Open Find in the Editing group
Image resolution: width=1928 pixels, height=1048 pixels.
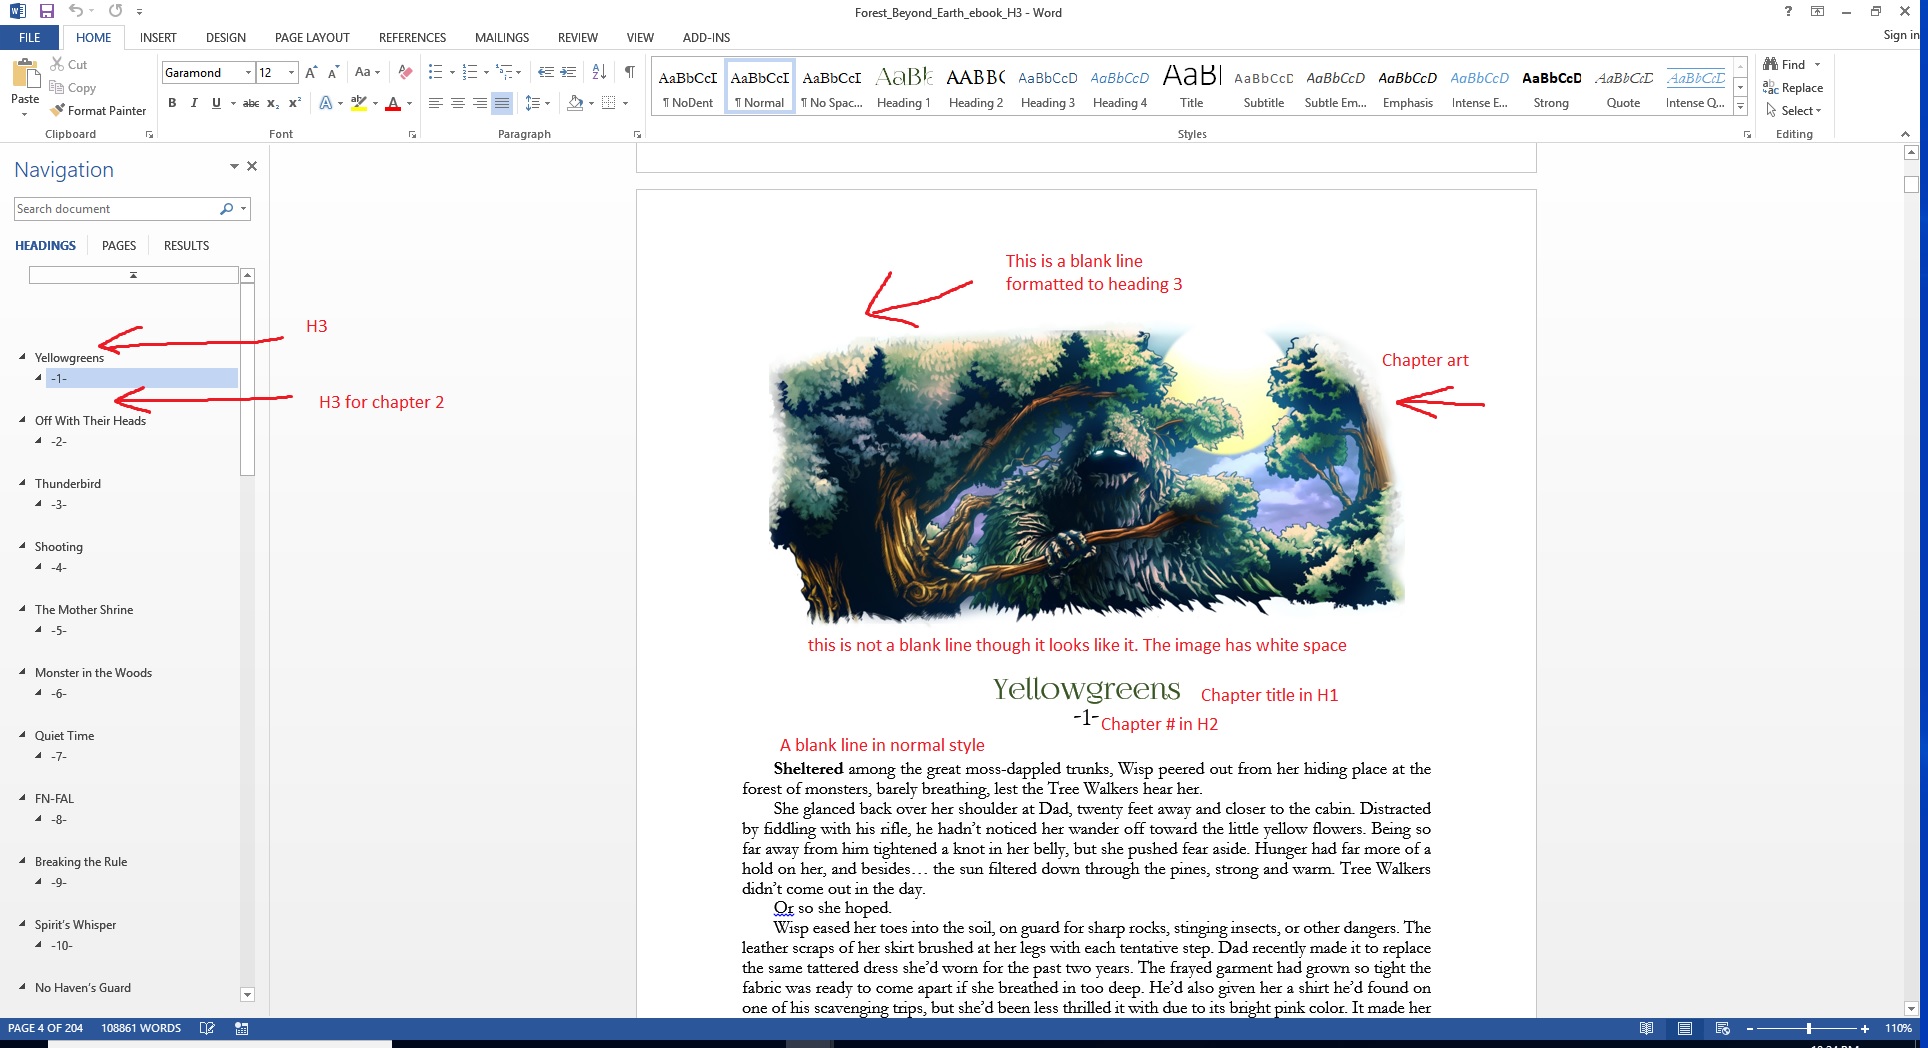coord(1789,63)
